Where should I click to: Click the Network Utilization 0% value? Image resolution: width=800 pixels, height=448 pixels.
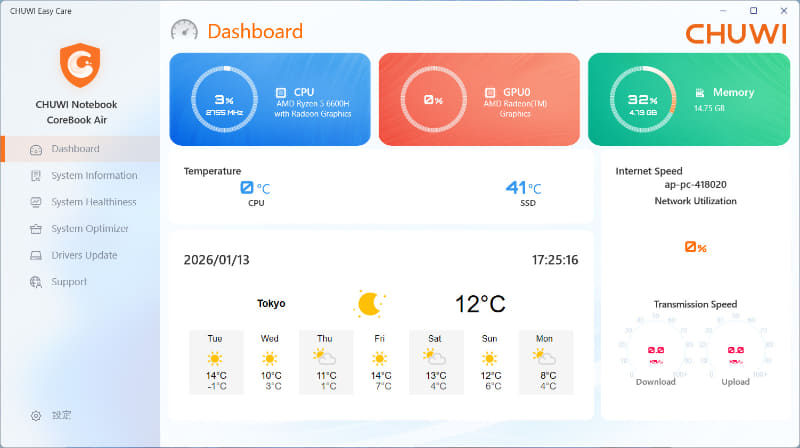(x=695, y=247)
